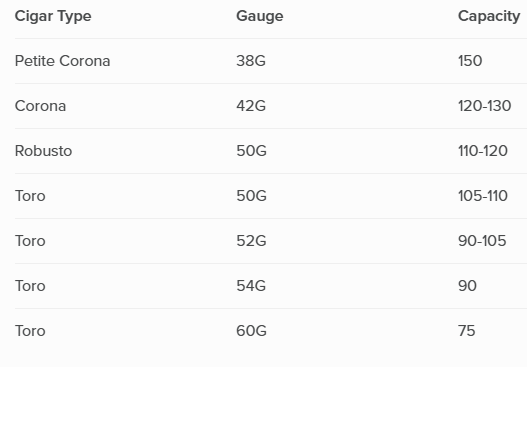The image size is (527, 443).
Task: Click the Gauge column header
Action: 260,16
